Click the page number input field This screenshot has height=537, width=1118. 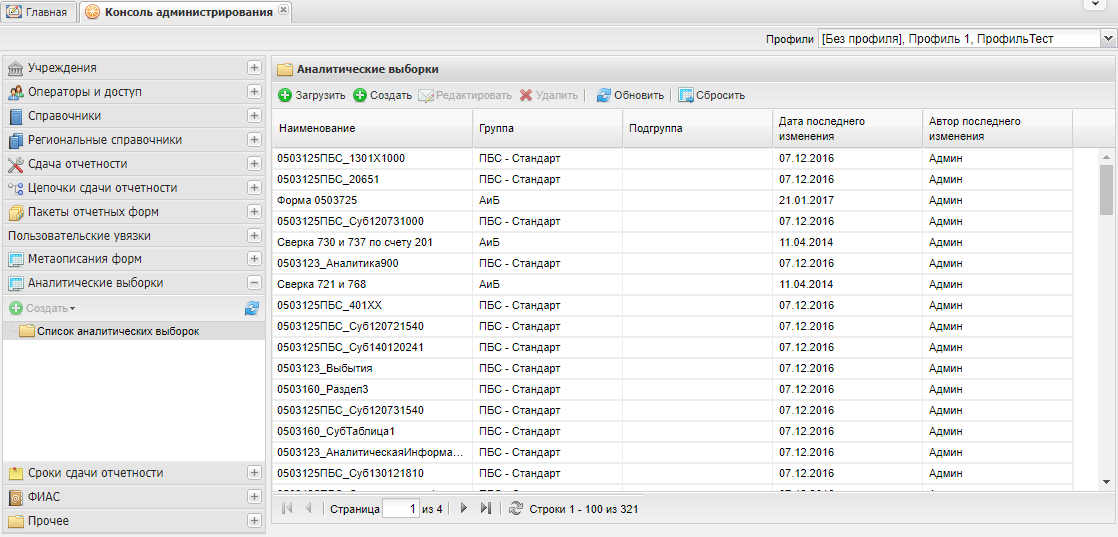click(400, 509)
